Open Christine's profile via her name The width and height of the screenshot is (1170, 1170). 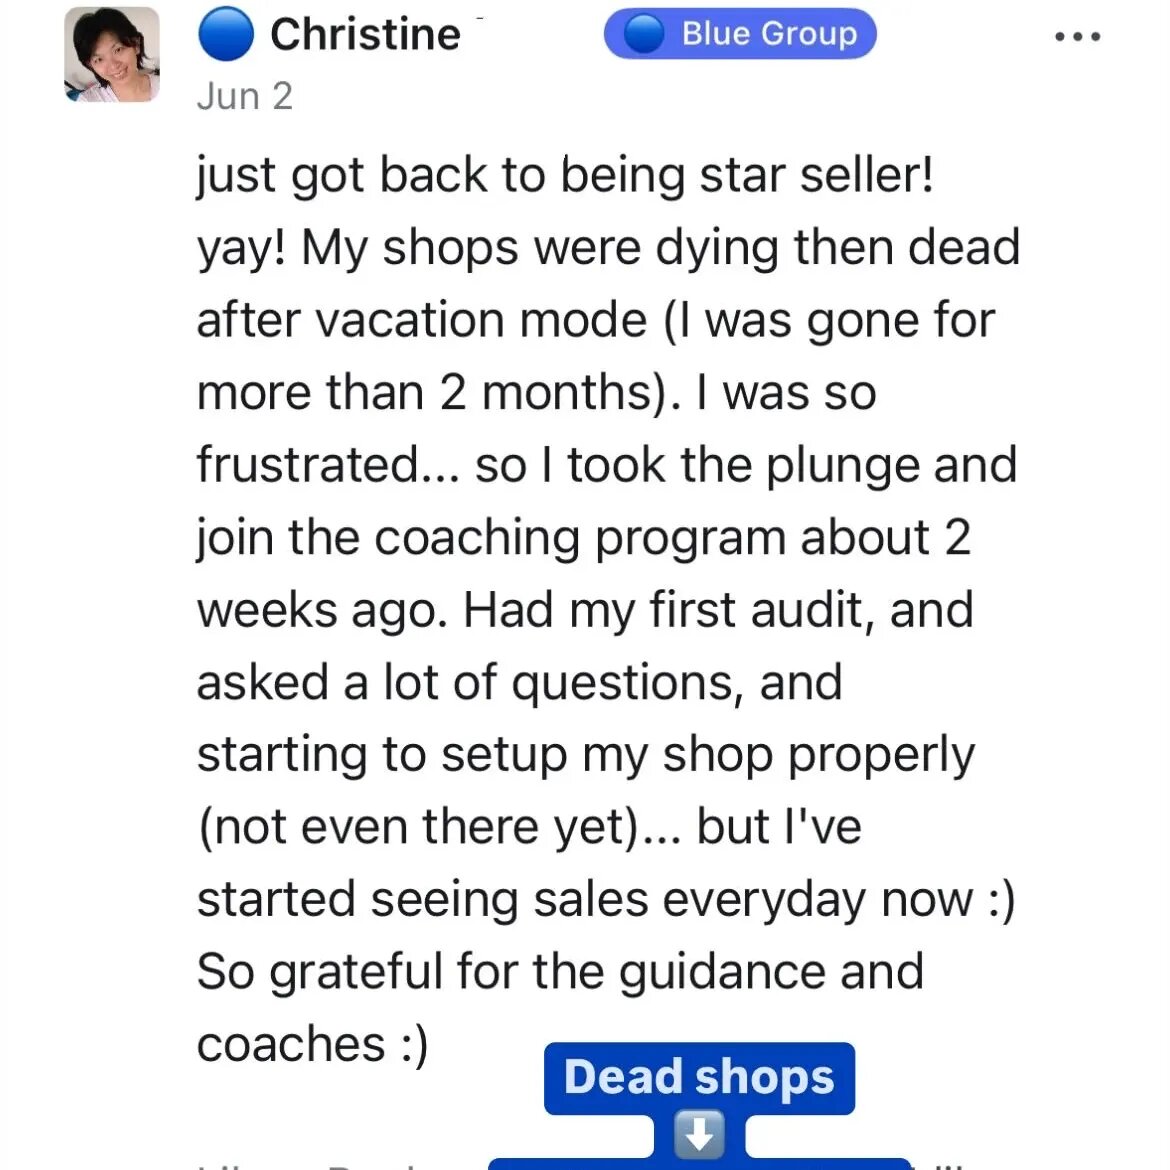pyautogui.click(x=365, y=35)
